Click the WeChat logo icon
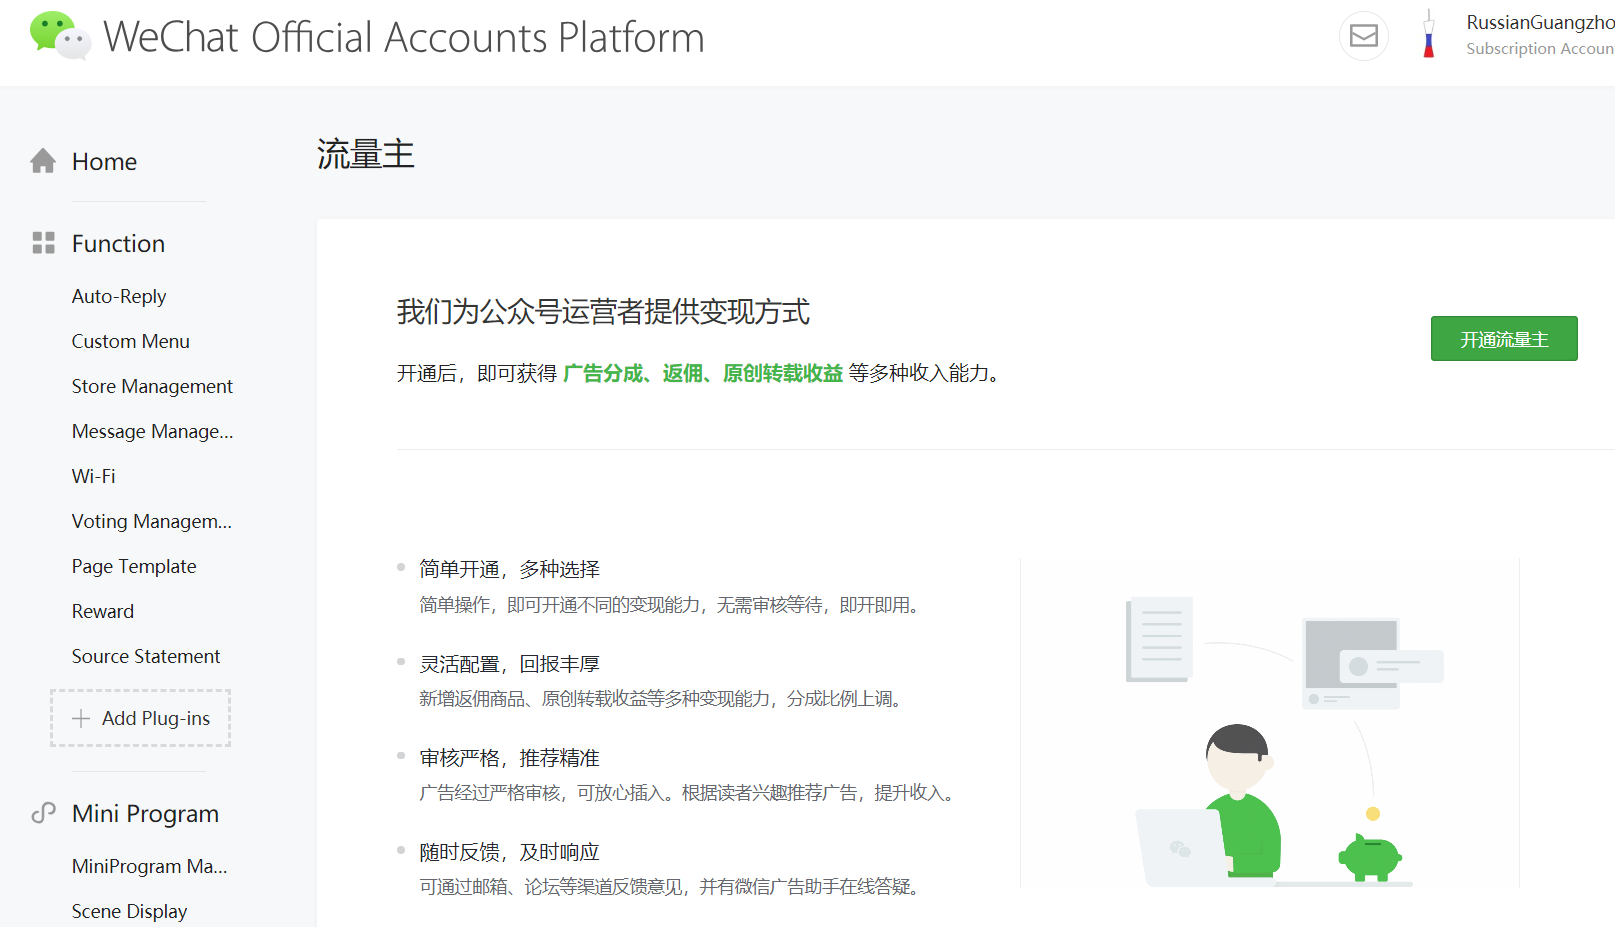This screenshot has width=1615, height=927. point(61,36)
